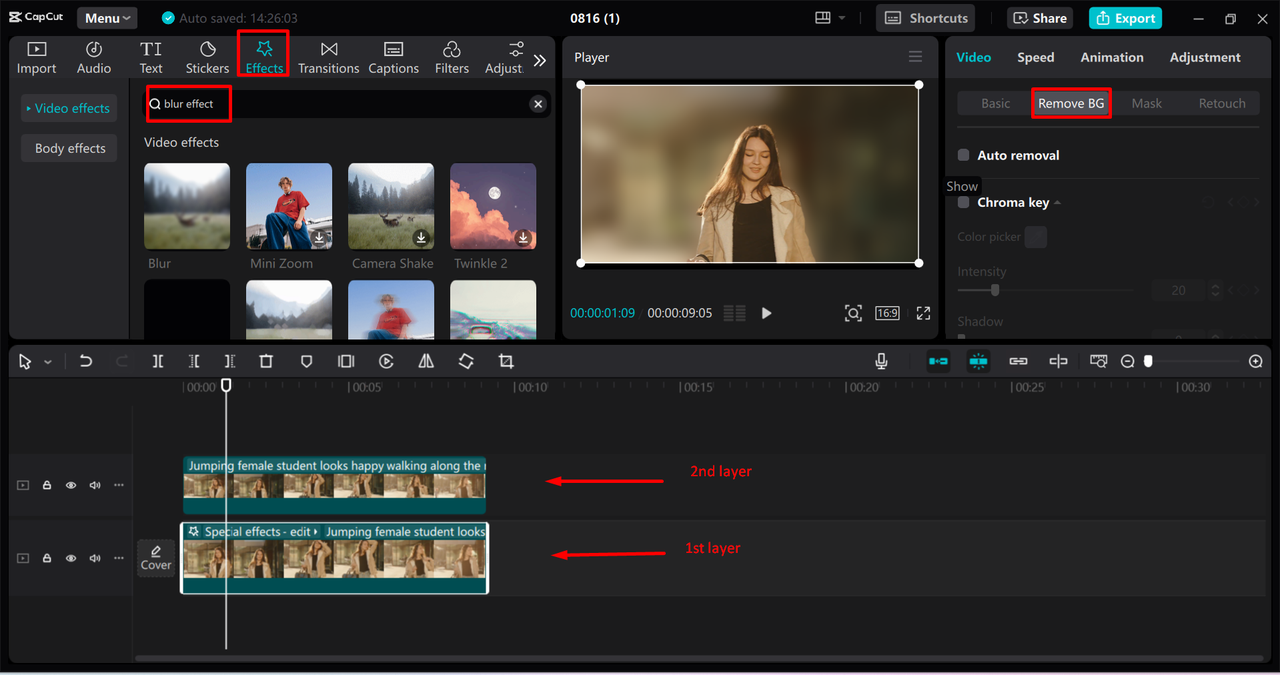Click the Cover button
The width and height of the screenshot is (1280, 675).
point(156,558)
